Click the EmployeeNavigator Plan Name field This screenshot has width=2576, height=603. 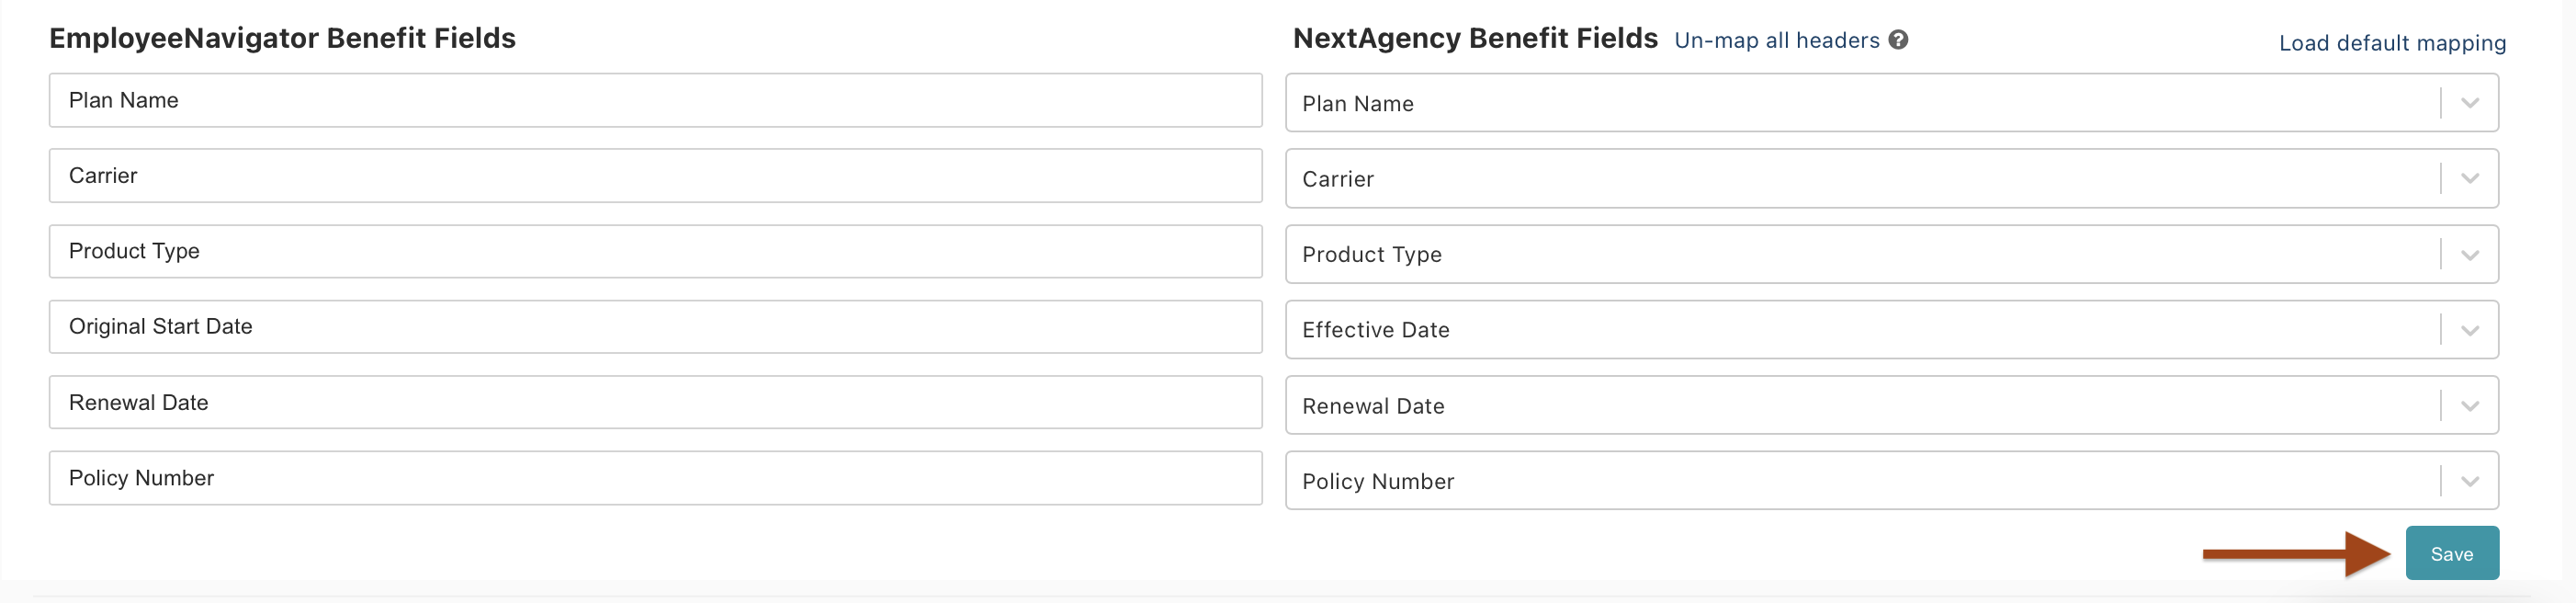[x=655, y=100]
